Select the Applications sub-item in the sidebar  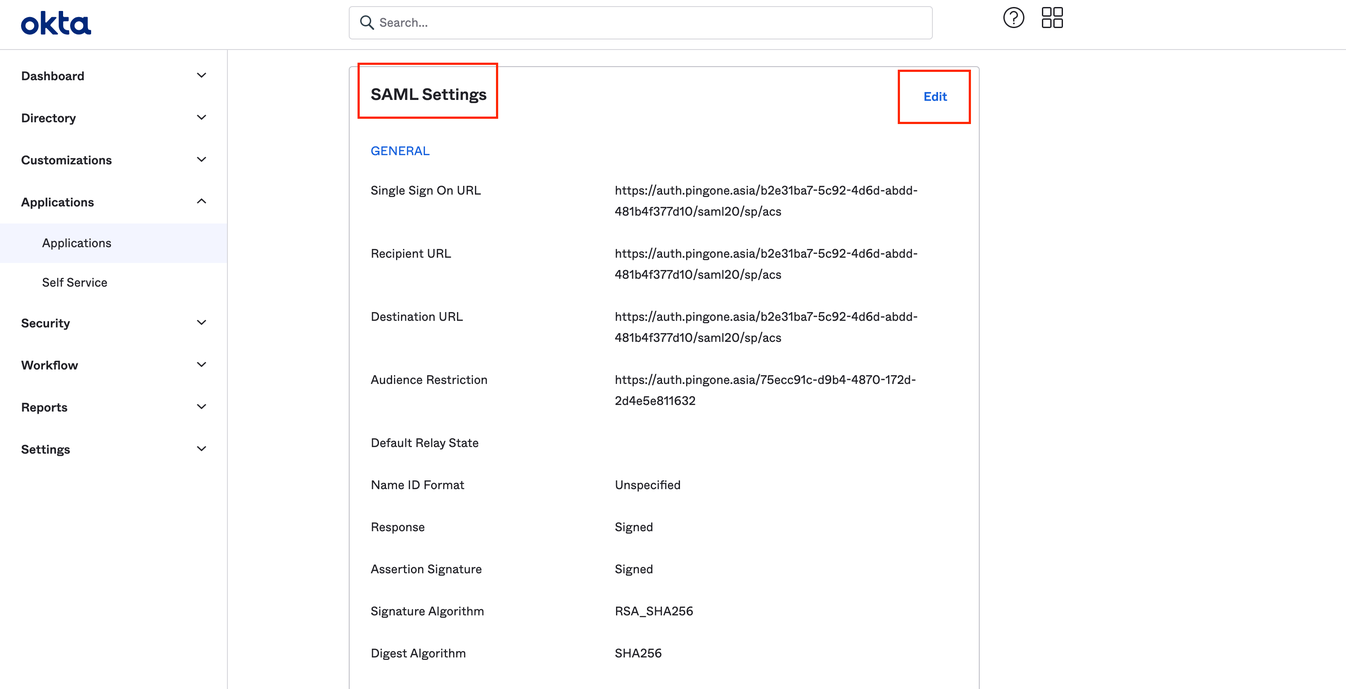pos(77,243)
